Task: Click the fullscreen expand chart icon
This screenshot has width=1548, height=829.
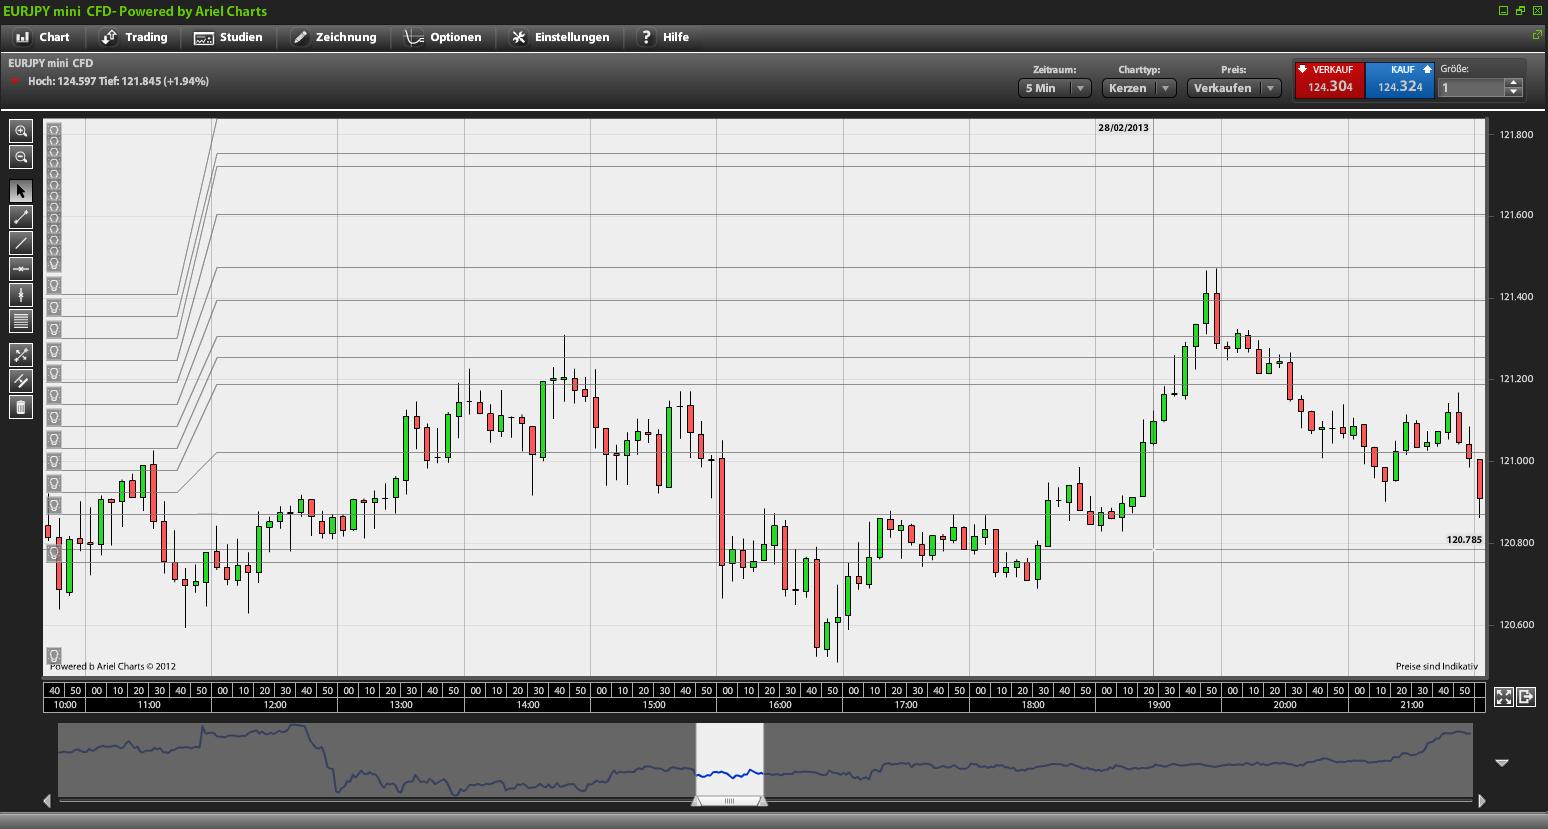Action: 1504,697
